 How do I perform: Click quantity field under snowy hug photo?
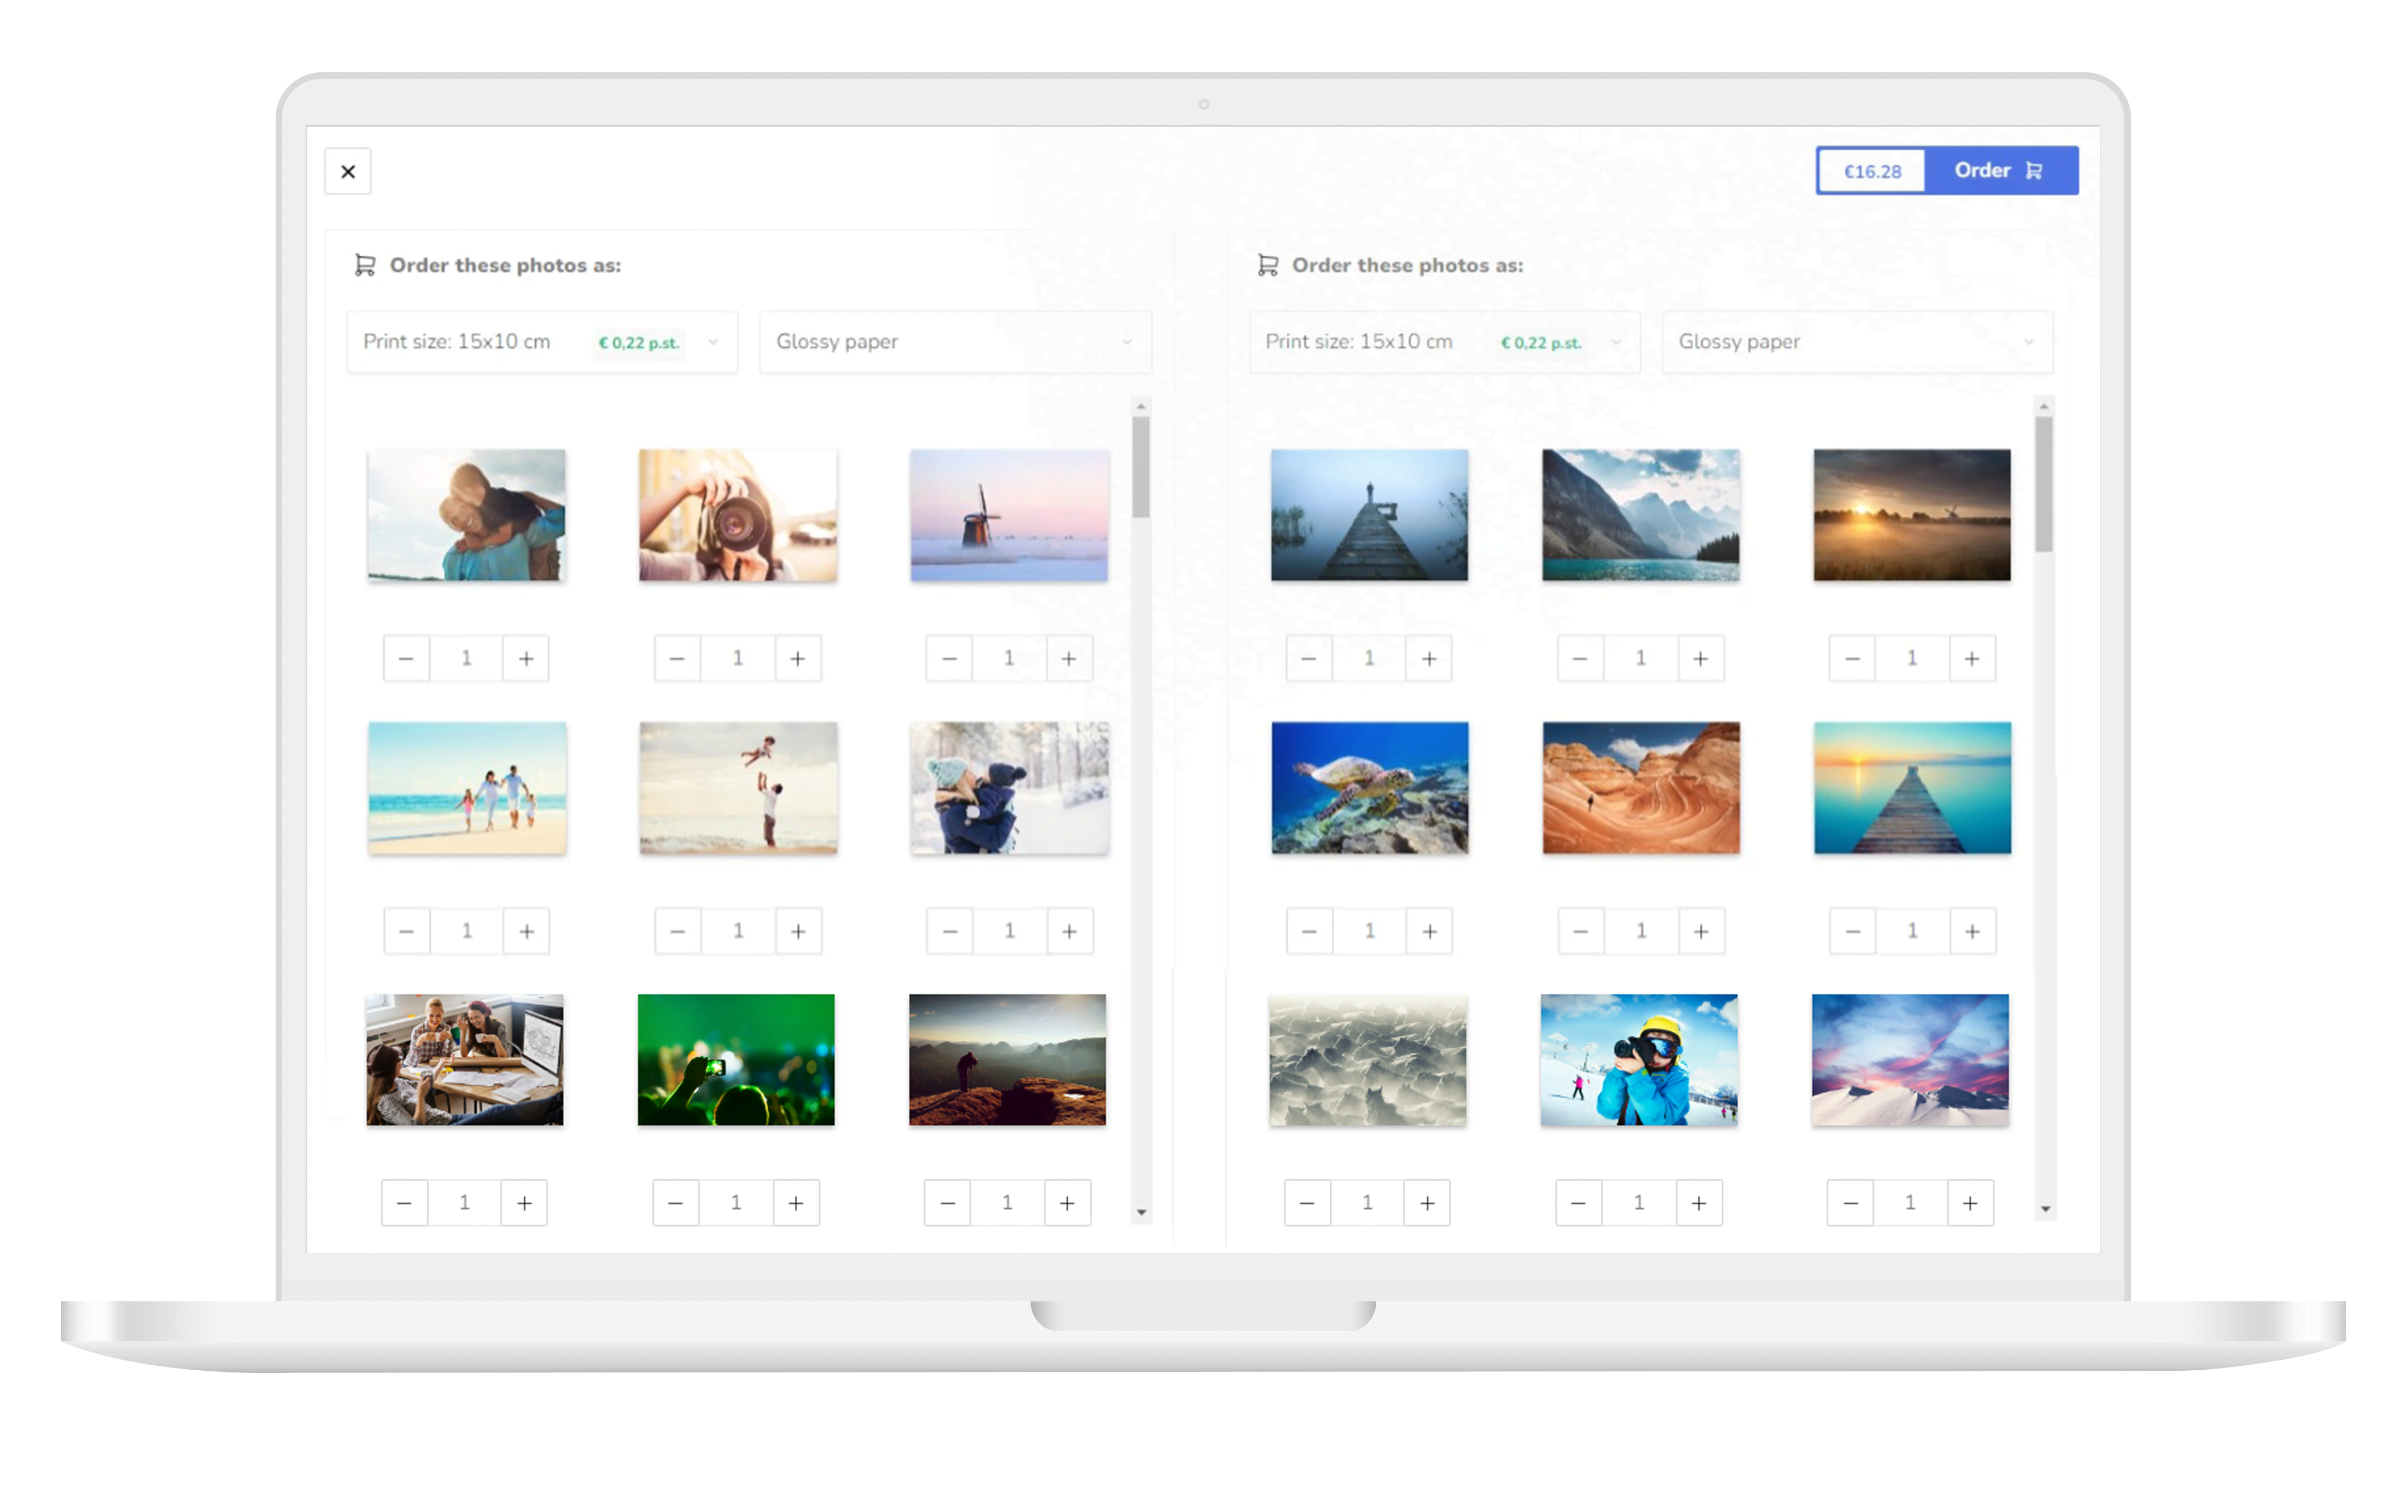tap(1009, 931)
